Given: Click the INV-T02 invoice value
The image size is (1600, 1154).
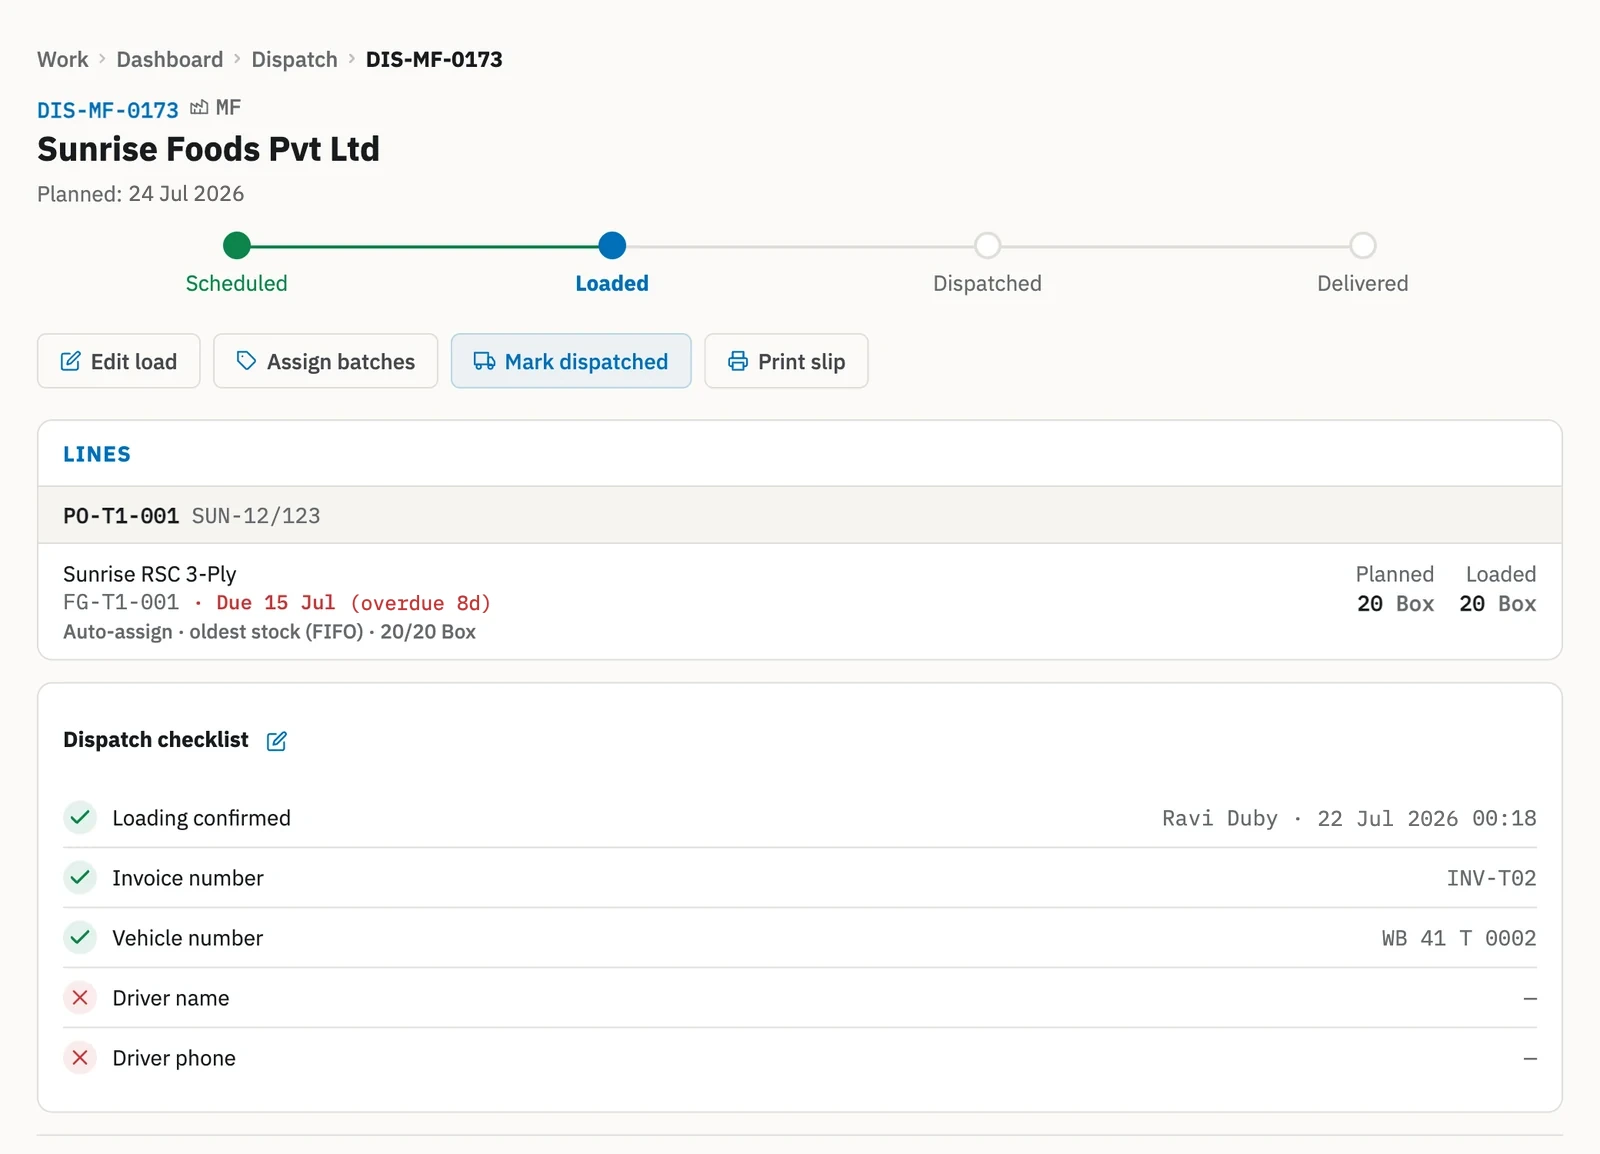Looking at the screenshot, I should [1491, 878].
